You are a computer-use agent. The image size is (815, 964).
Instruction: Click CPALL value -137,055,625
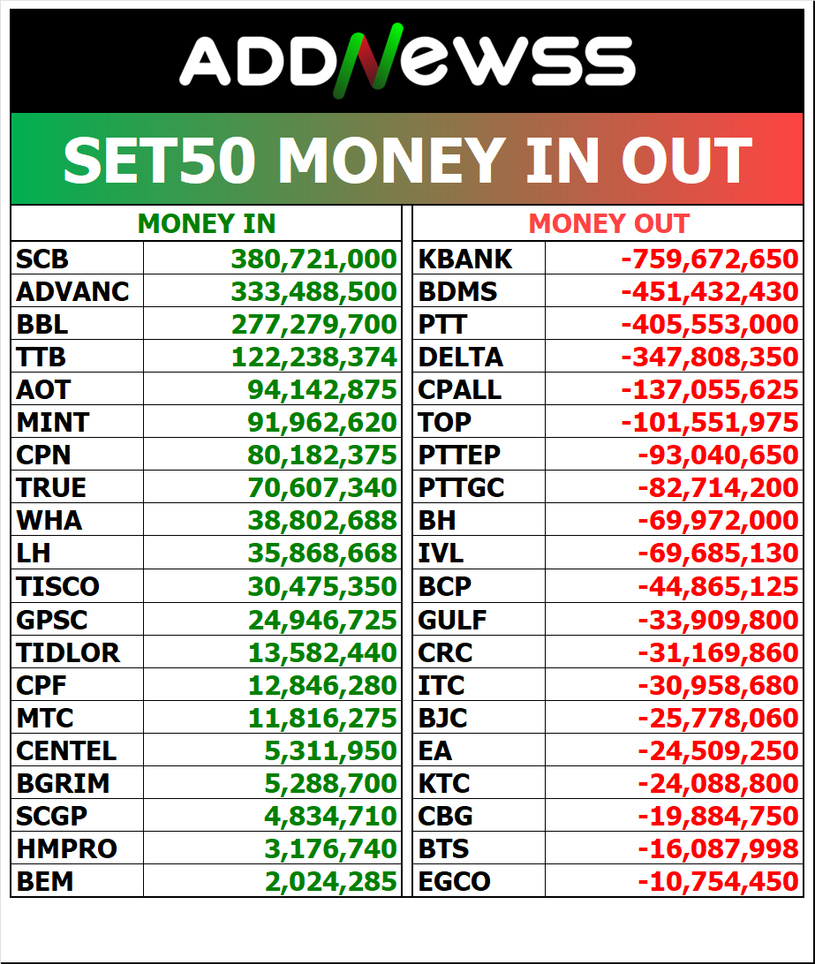tap(710, 390)
